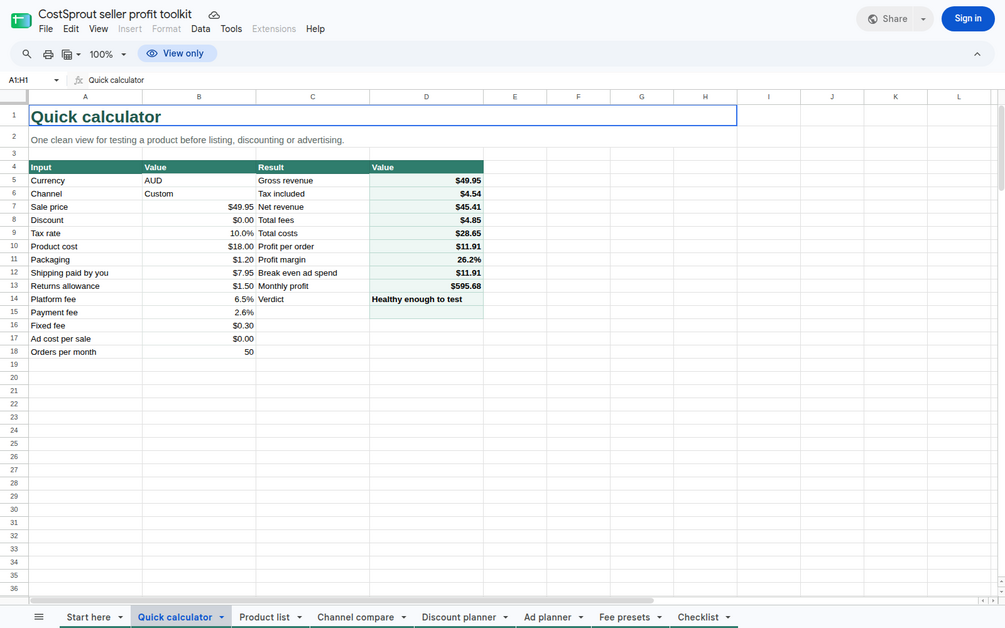Switch to the Checklist sheet
This screenshot has height=628, width=1005.
click(x=698, y=617)
